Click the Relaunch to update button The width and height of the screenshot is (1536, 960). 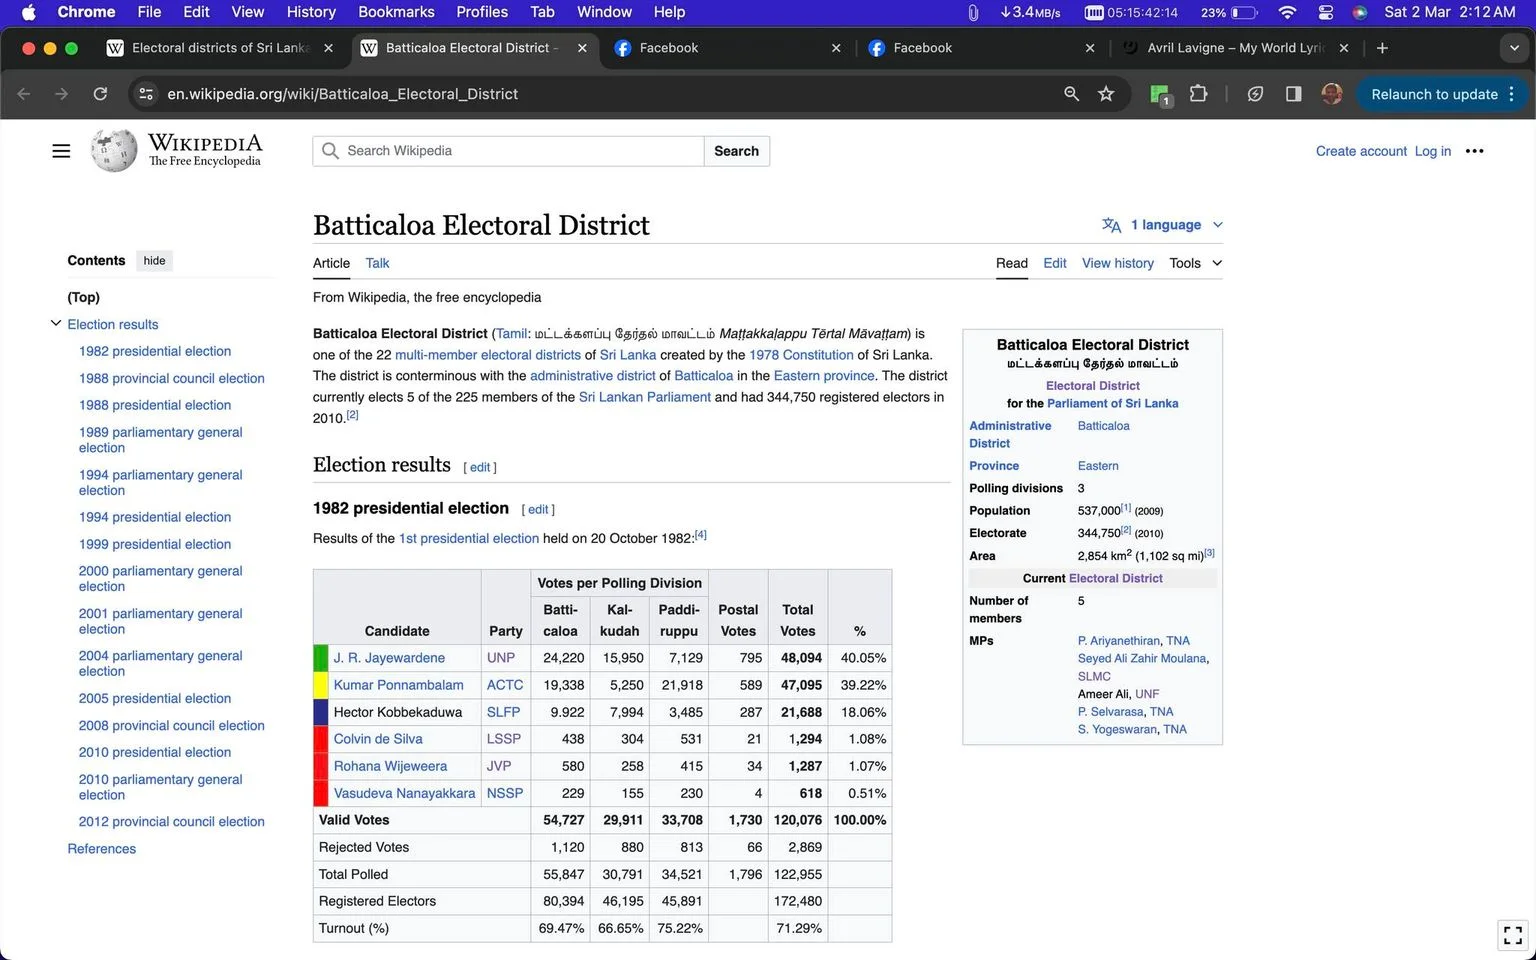tap(1434, 94)
